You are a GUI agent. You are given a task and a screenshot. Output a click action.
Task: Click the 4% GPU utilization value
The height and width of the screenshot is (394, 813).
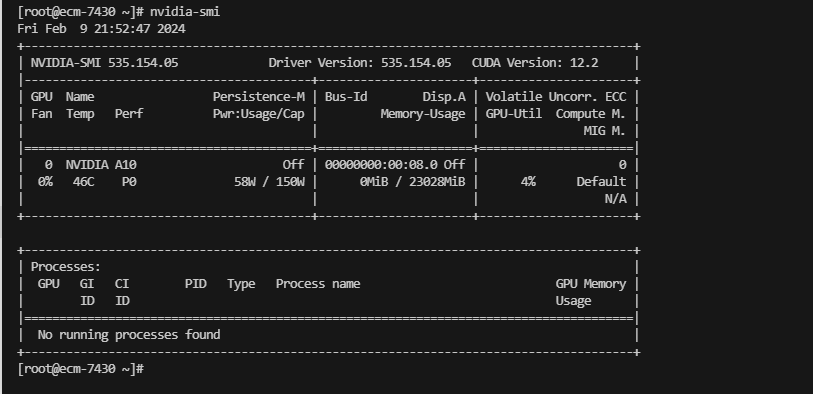point(528,182)
